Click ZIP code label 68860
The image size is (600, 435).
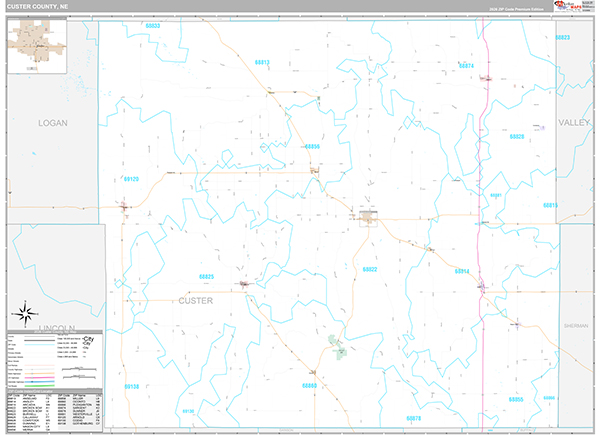pyautogui.click(x=309, y=386)
